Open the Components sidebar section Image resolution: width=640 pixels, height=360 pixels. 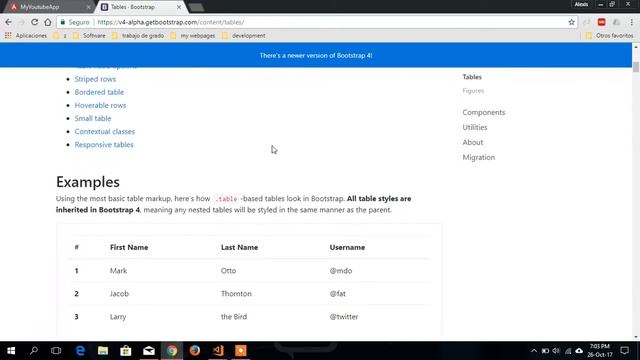pos(484,112)
